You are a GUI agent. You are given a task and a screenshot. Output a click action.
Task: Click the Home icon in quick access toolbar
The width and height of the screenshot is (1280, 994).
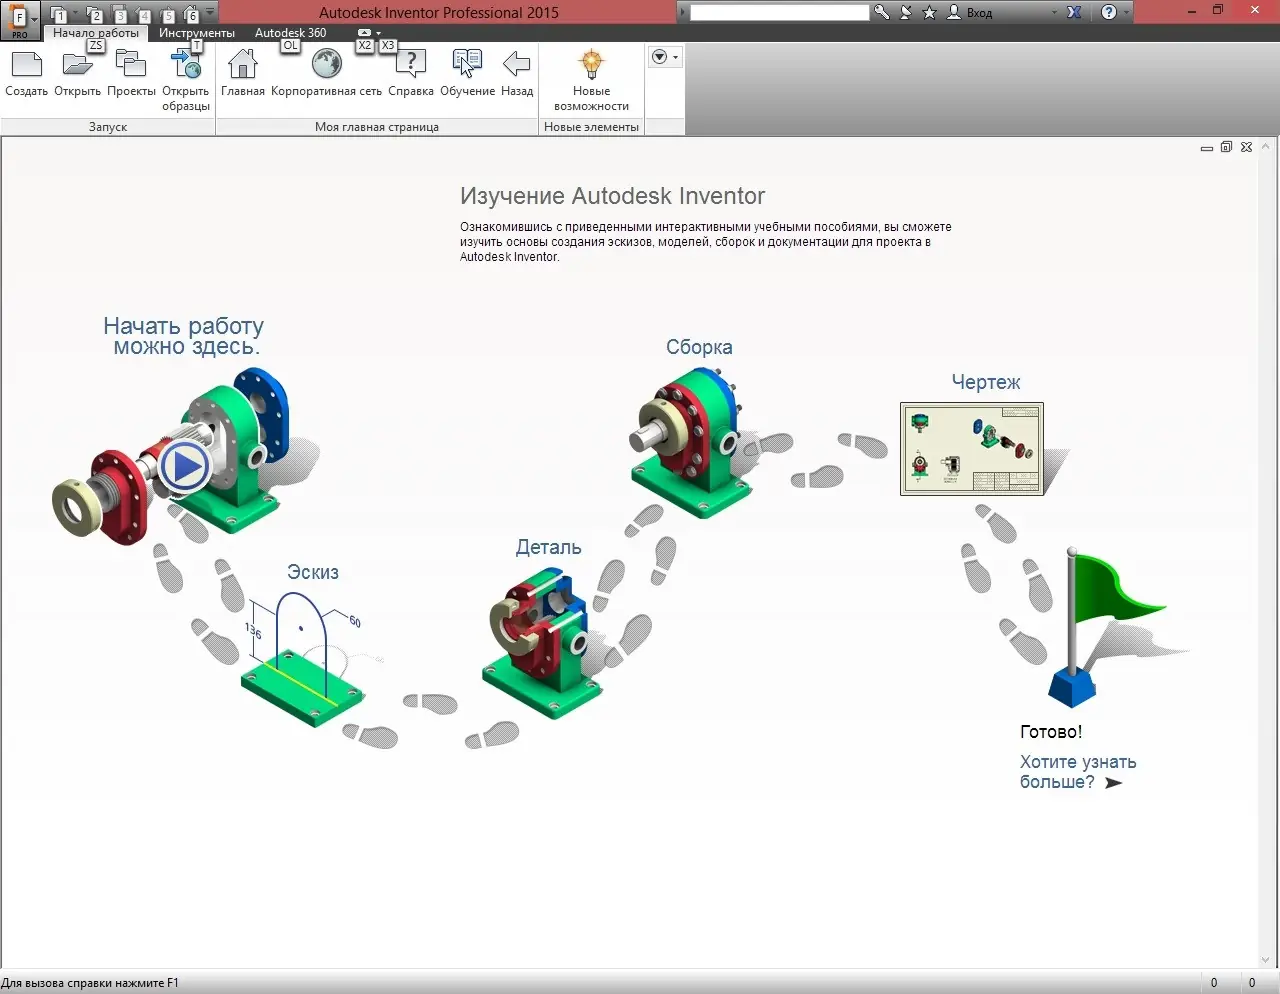190,14
